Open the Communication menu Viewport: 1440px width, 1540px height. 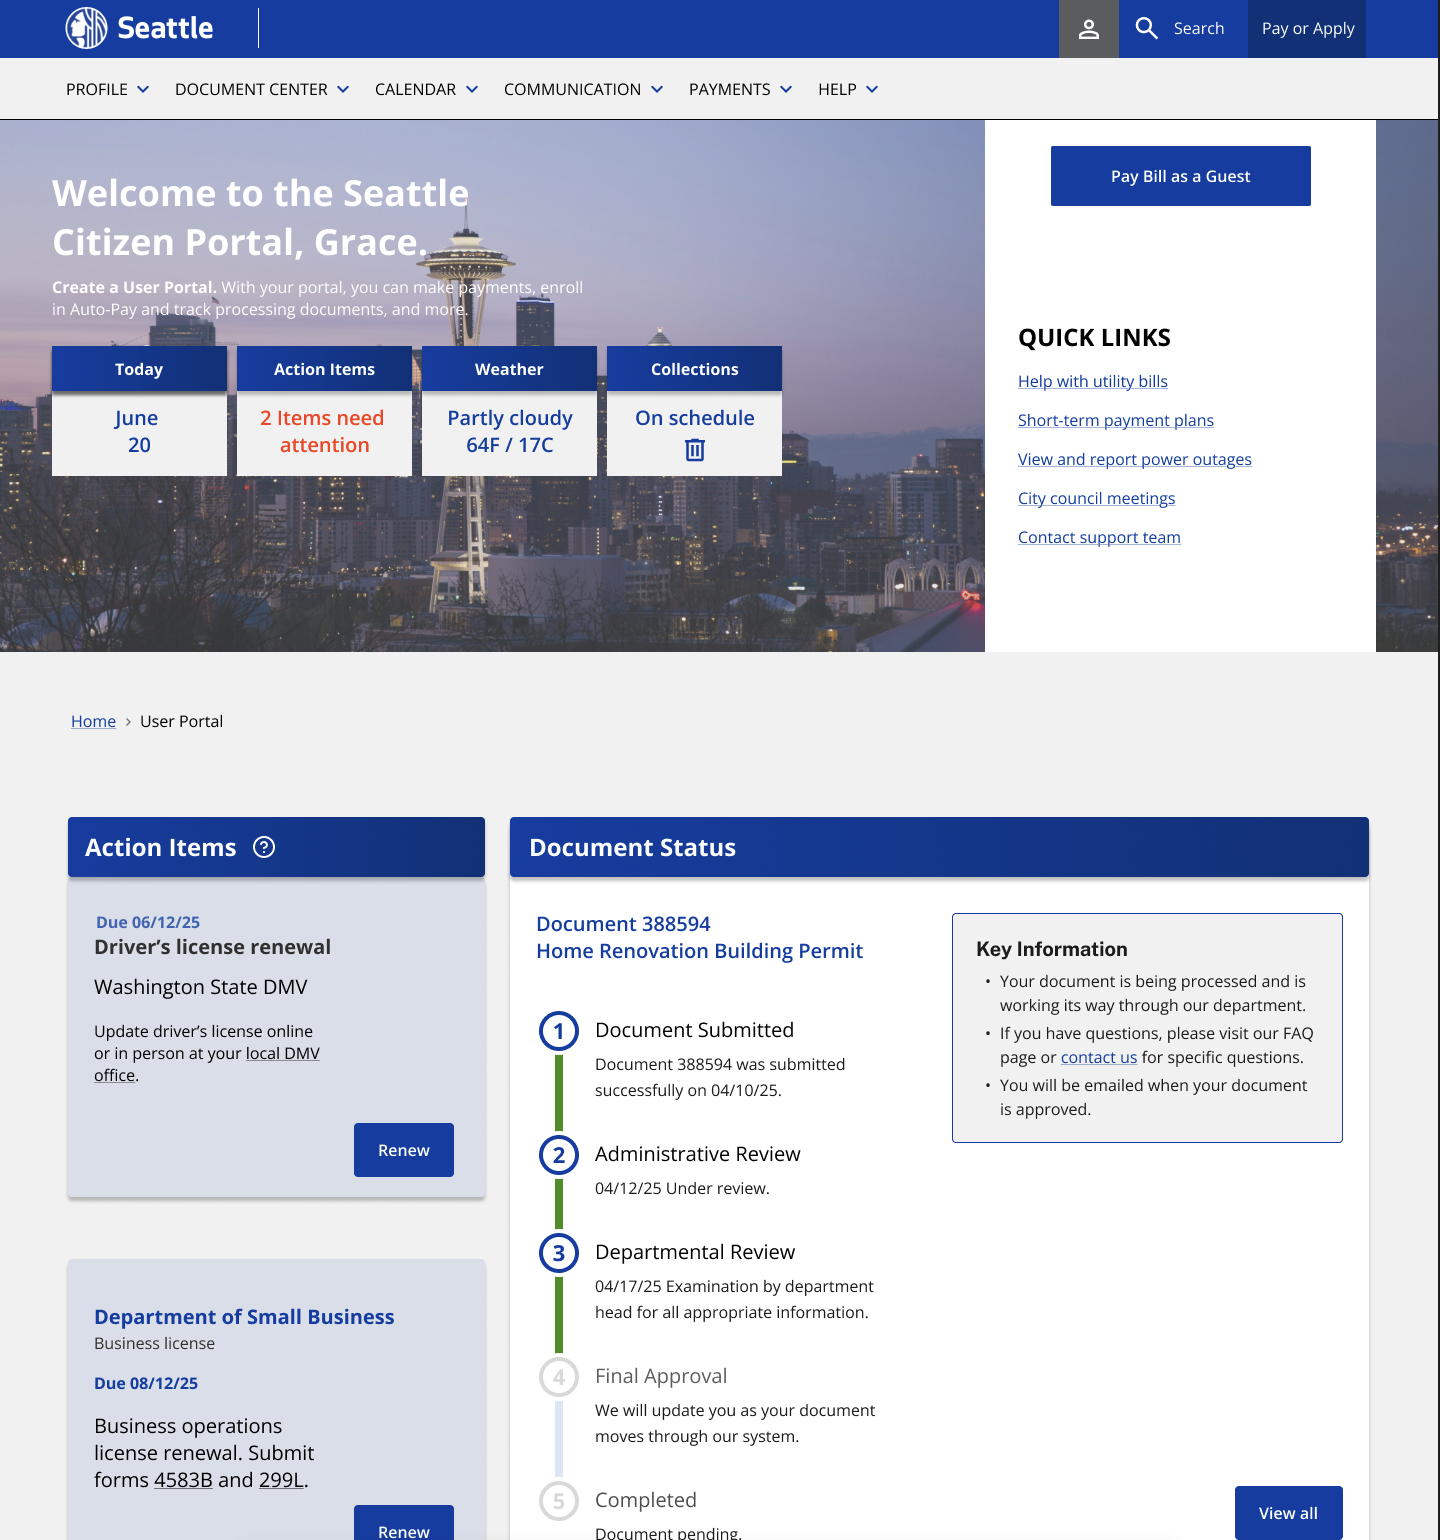[583, 89]
